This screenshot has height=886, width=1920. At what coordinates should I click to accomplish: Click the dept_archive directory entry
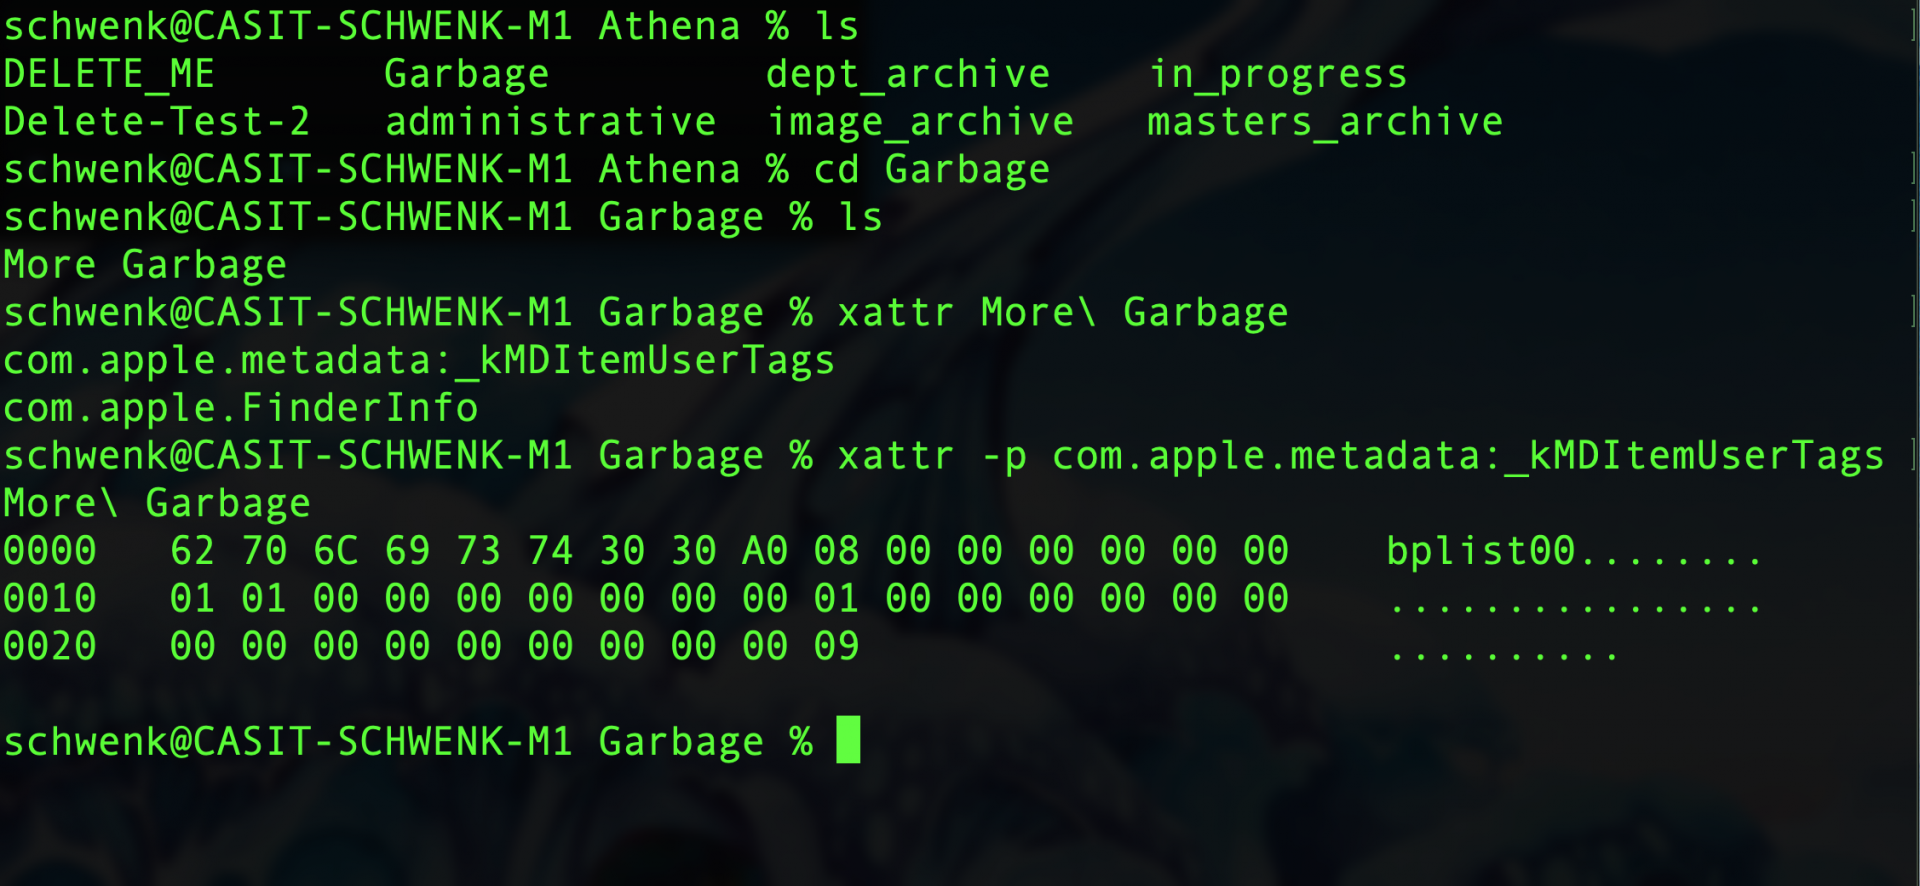click(908, 75)
